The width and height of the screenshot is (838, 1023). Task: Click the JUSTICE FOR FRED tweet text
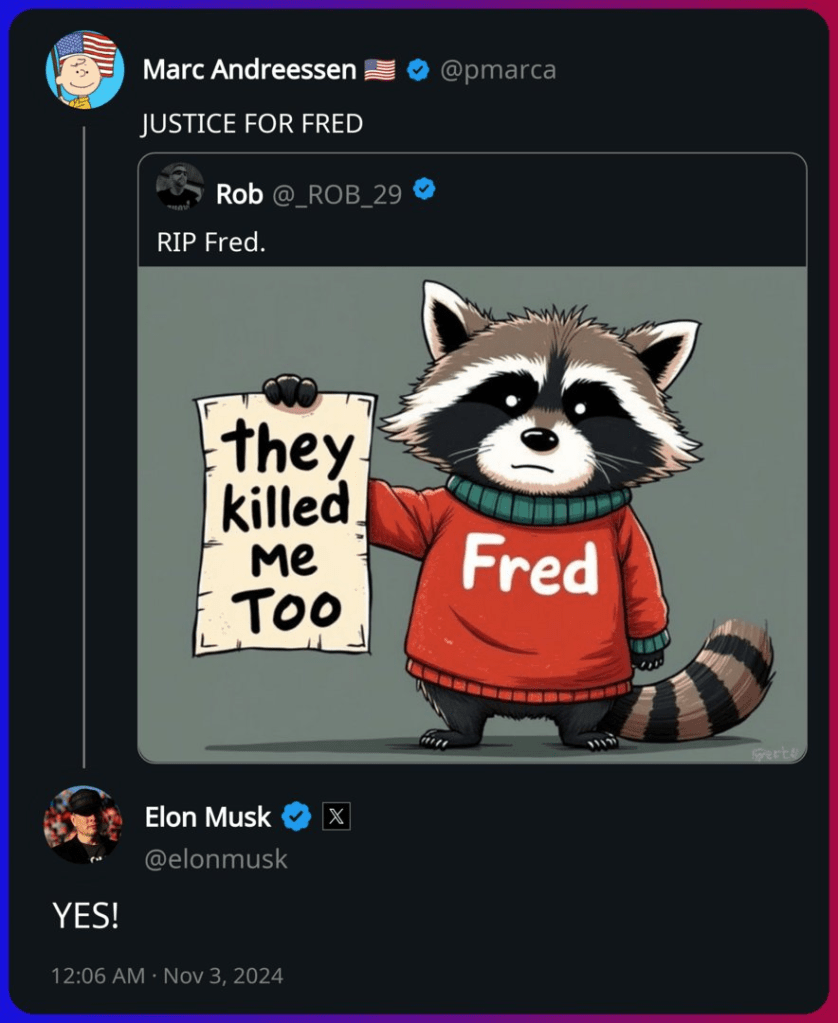[x=251, y=124]
